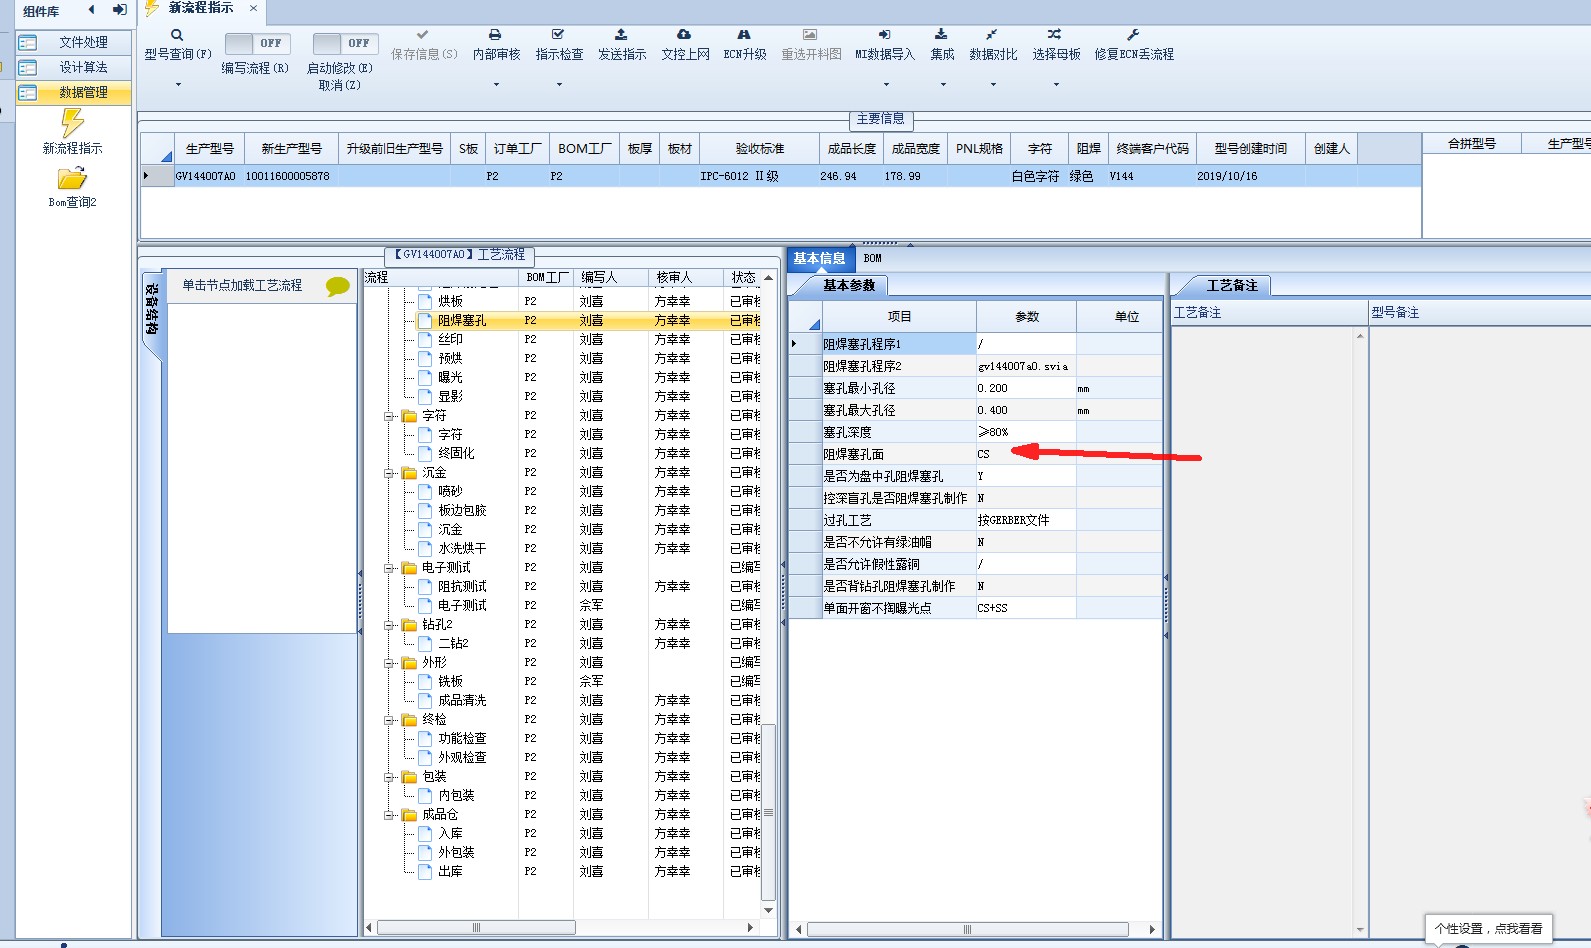The image size is (1591, 948).
Task: Select the GV144007A0 row in top grid
Action: click(780, 176)
